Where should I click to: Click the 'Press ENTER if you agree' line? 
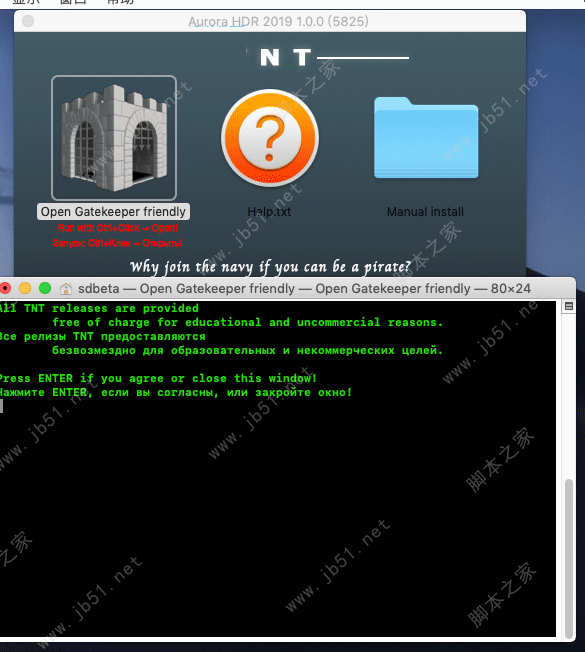click(158, 378)
